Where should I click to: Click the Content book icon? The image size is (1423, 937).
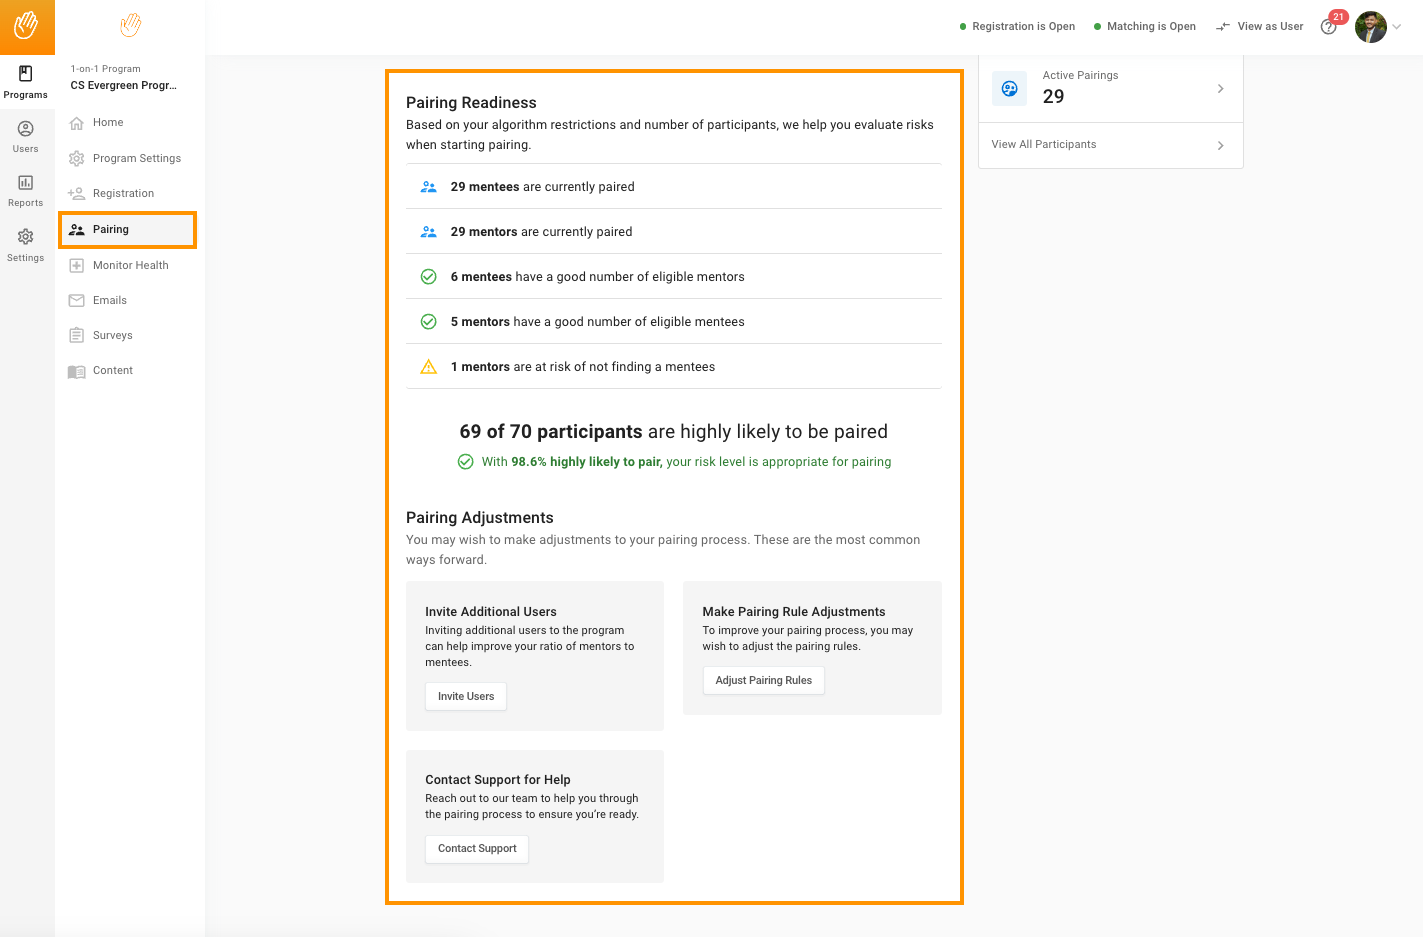point(77,371)
